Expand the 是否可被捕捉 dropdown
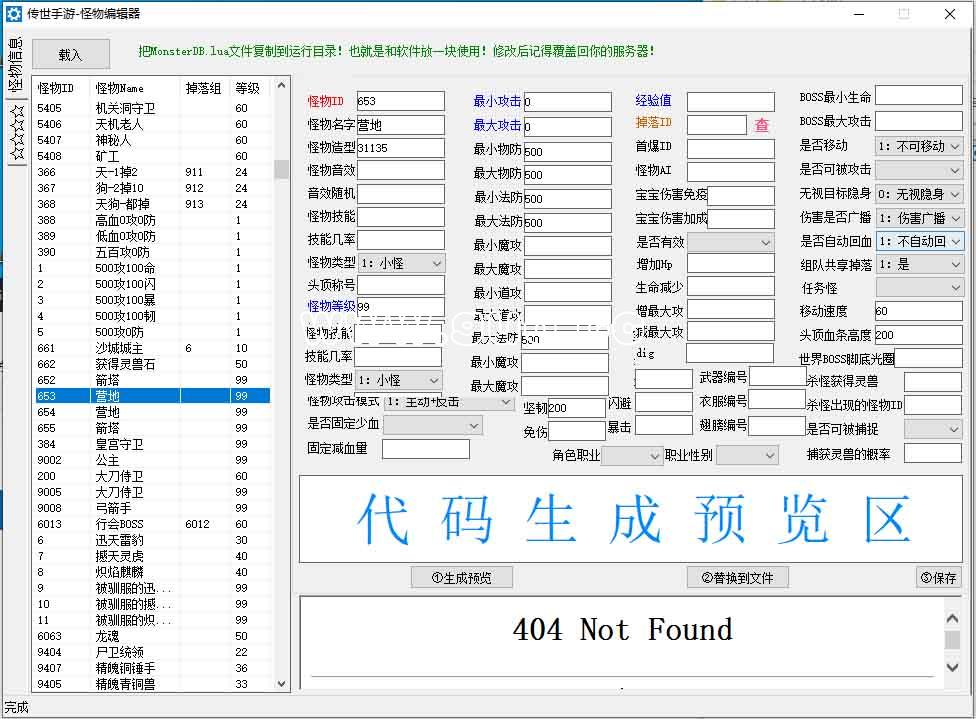This screenshot has height=719, width=976. click(932, 429)
